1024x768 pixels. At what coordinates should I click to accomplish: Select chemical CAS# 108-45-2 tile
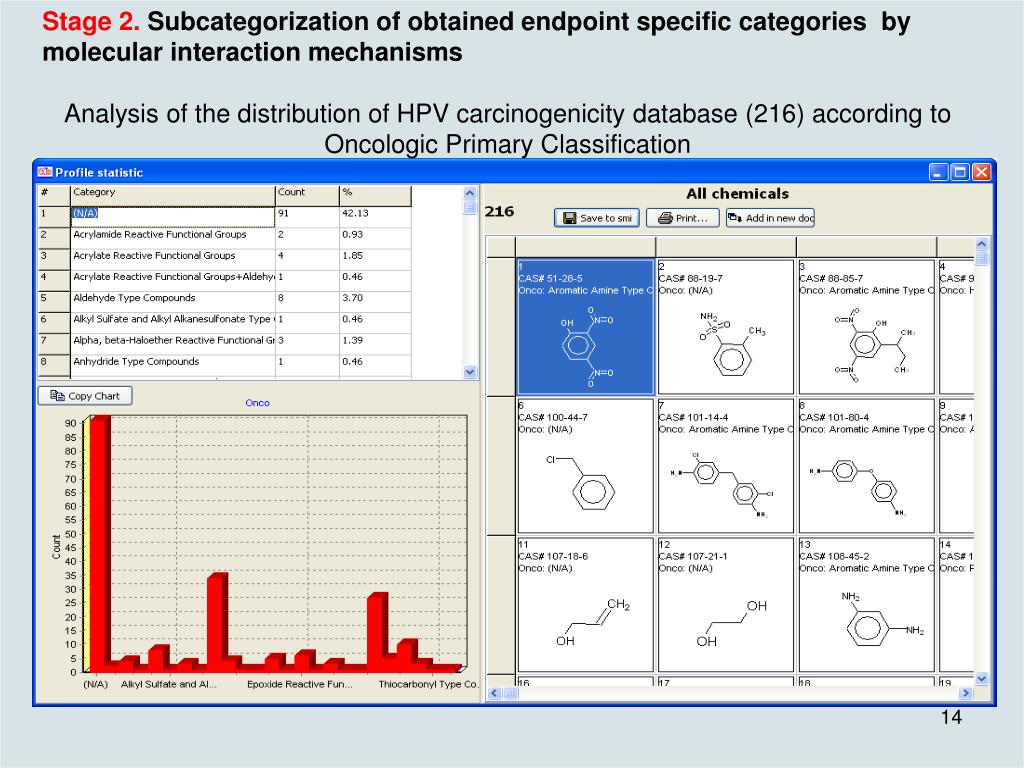tap(867, 605)
